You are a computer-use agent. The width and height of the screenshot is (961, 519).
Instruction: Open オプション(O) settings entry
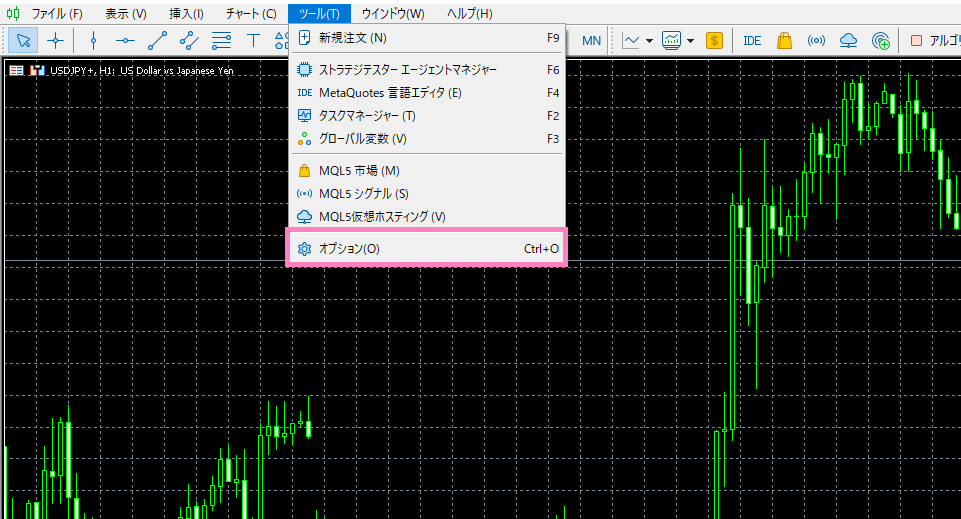427,249
